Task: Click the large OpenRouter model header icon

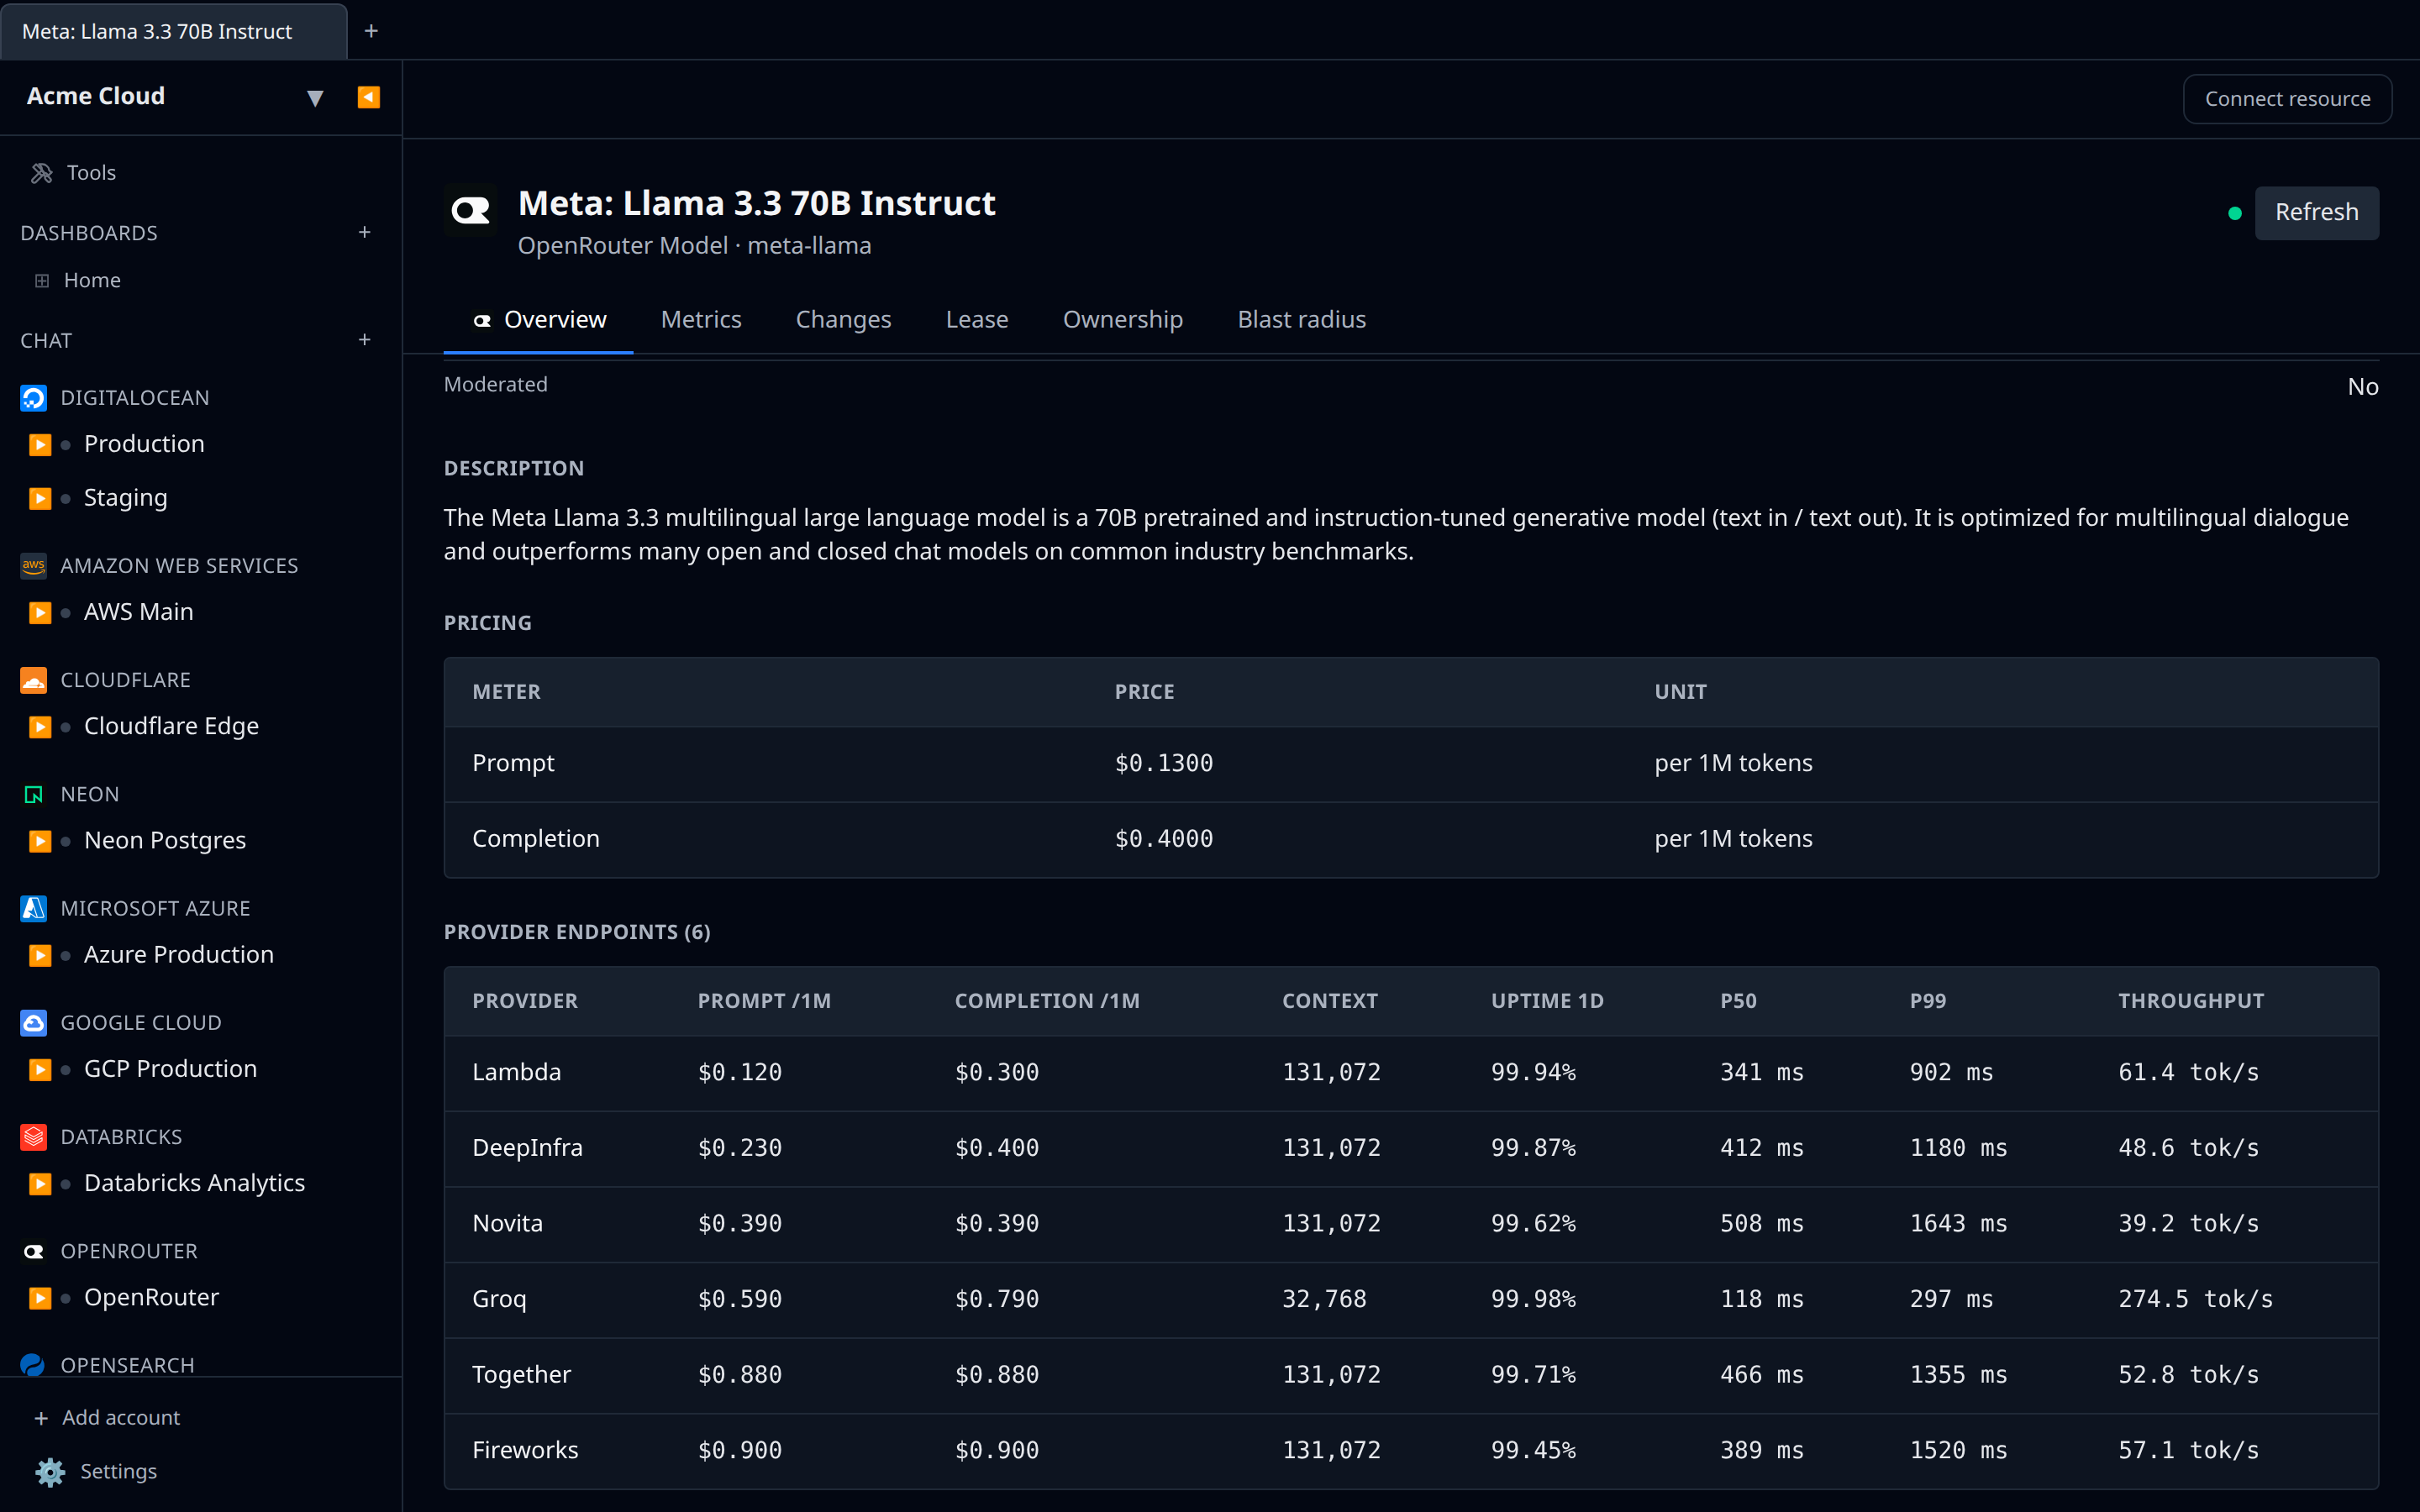Action: (x=471, y=210)
